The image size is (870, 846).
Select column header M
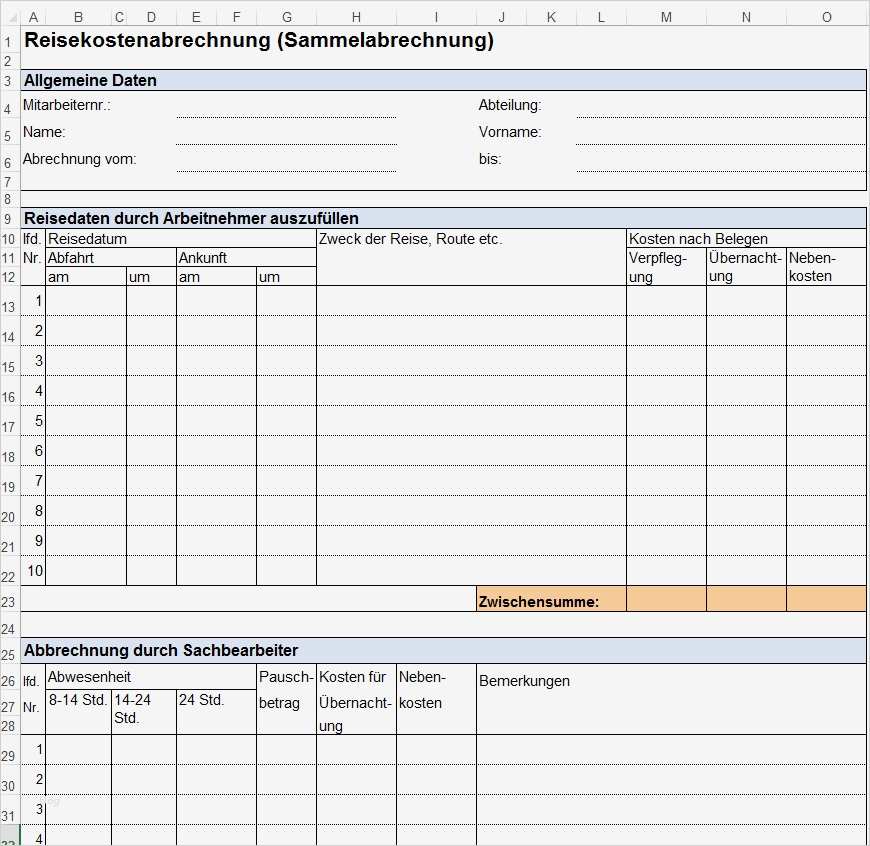tap(665, 16)
